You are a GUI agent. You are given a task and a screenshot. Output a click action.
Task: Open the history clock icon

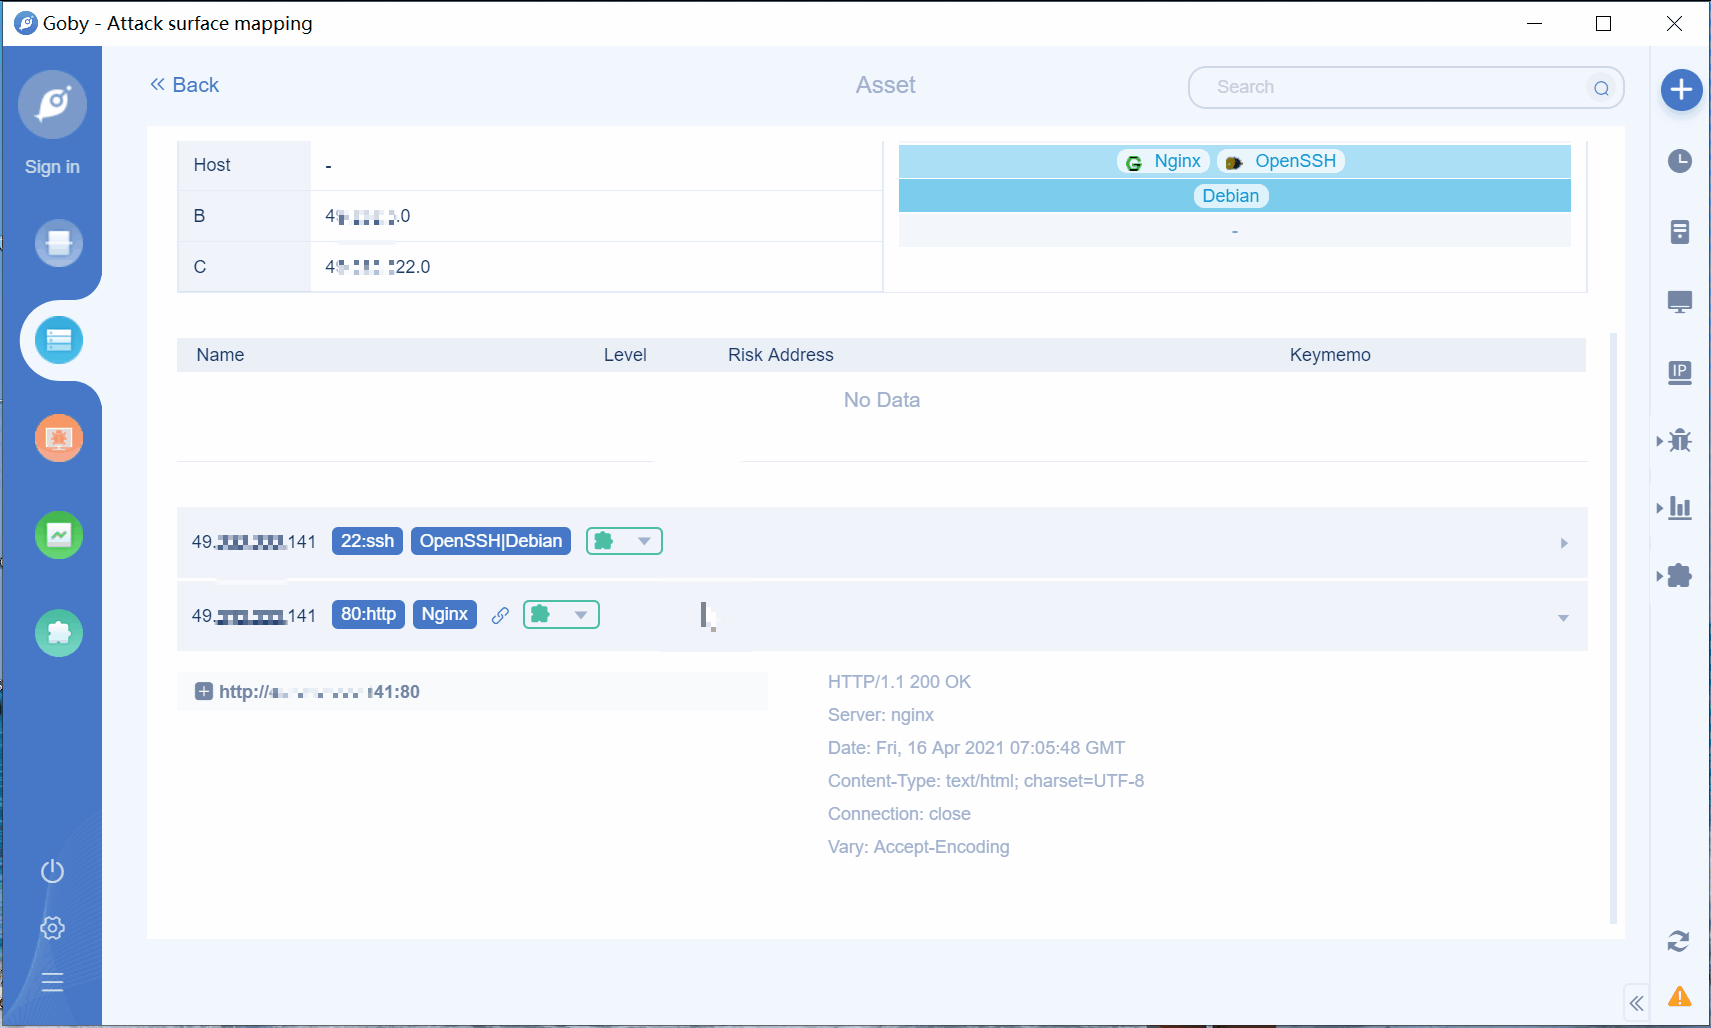[1680, 161]
